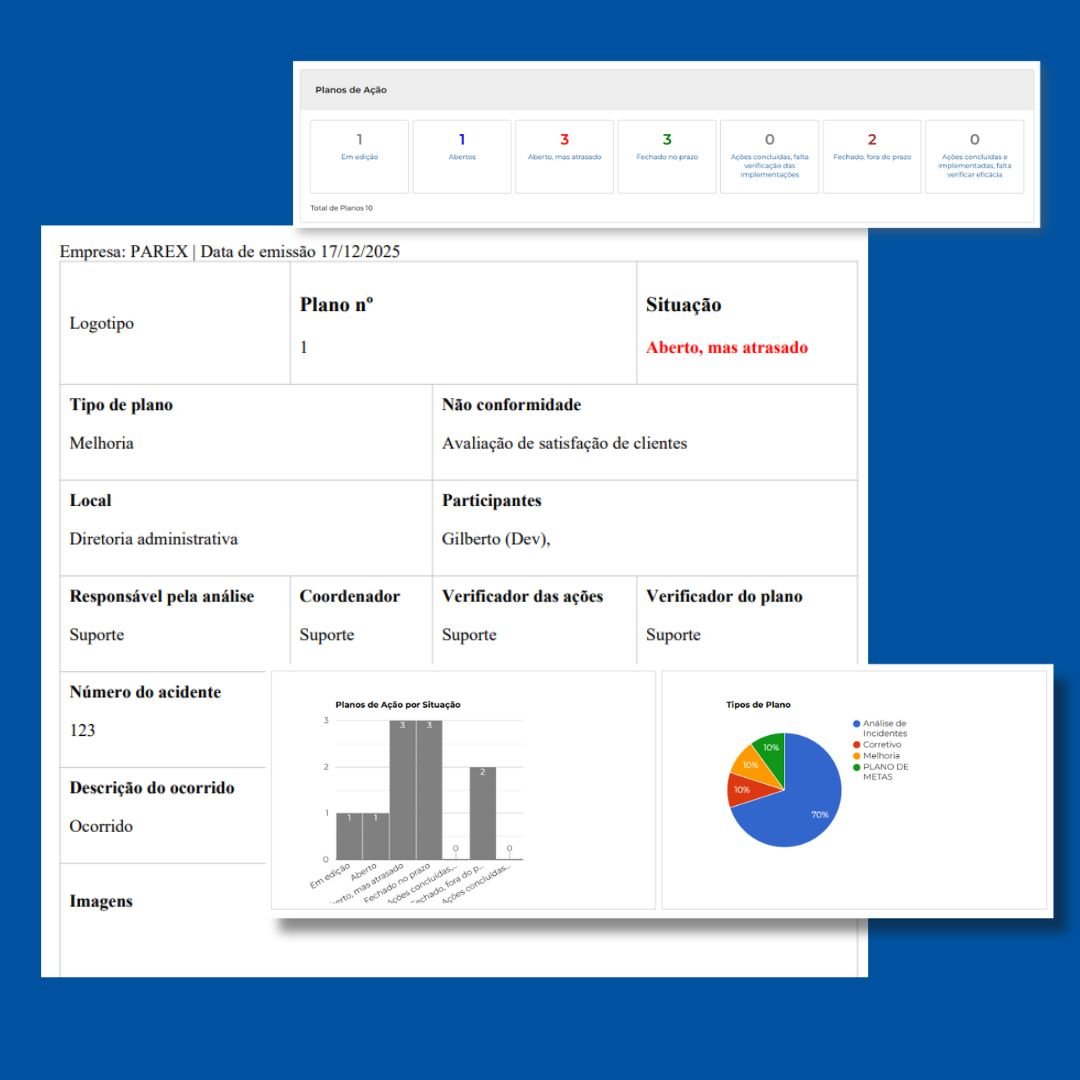Select the "Aberto, mas atrasado" summary card
The image size is (1080, 1080).
pos(564,156)
